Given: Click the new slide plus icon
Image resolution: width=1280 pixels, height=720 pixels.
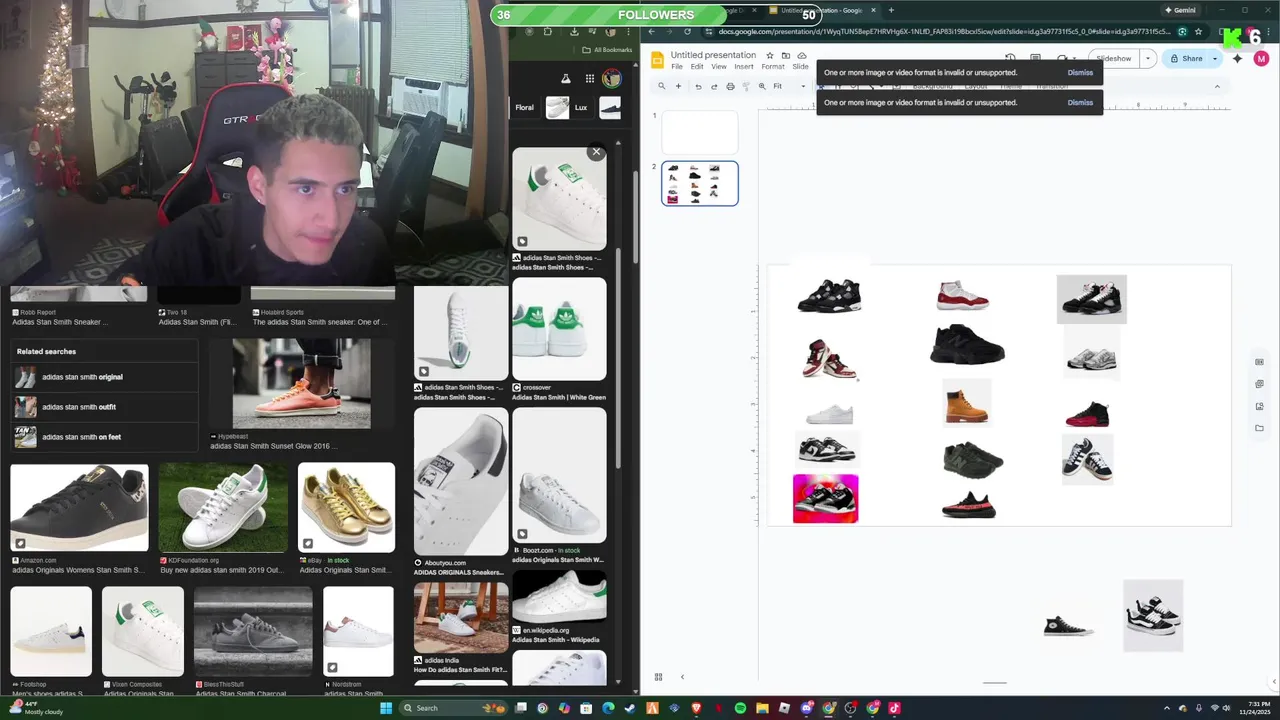Looking at the screenshot, I should coord(678,87).
